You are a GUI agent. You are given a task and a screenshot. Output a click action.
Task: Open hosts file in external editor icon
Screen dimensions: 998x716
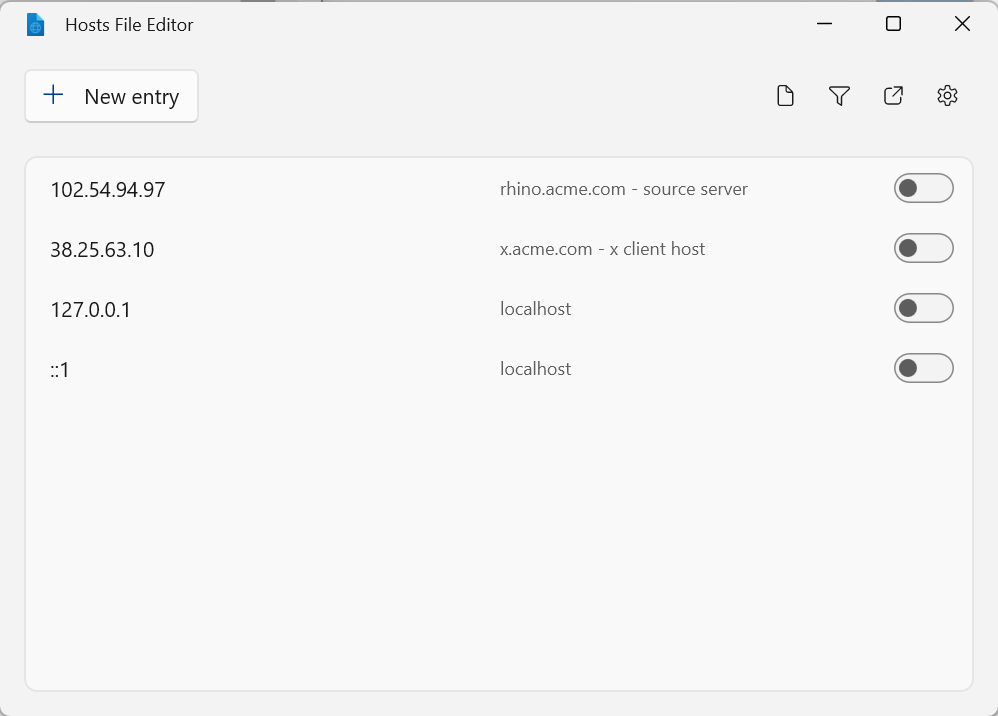893,95
